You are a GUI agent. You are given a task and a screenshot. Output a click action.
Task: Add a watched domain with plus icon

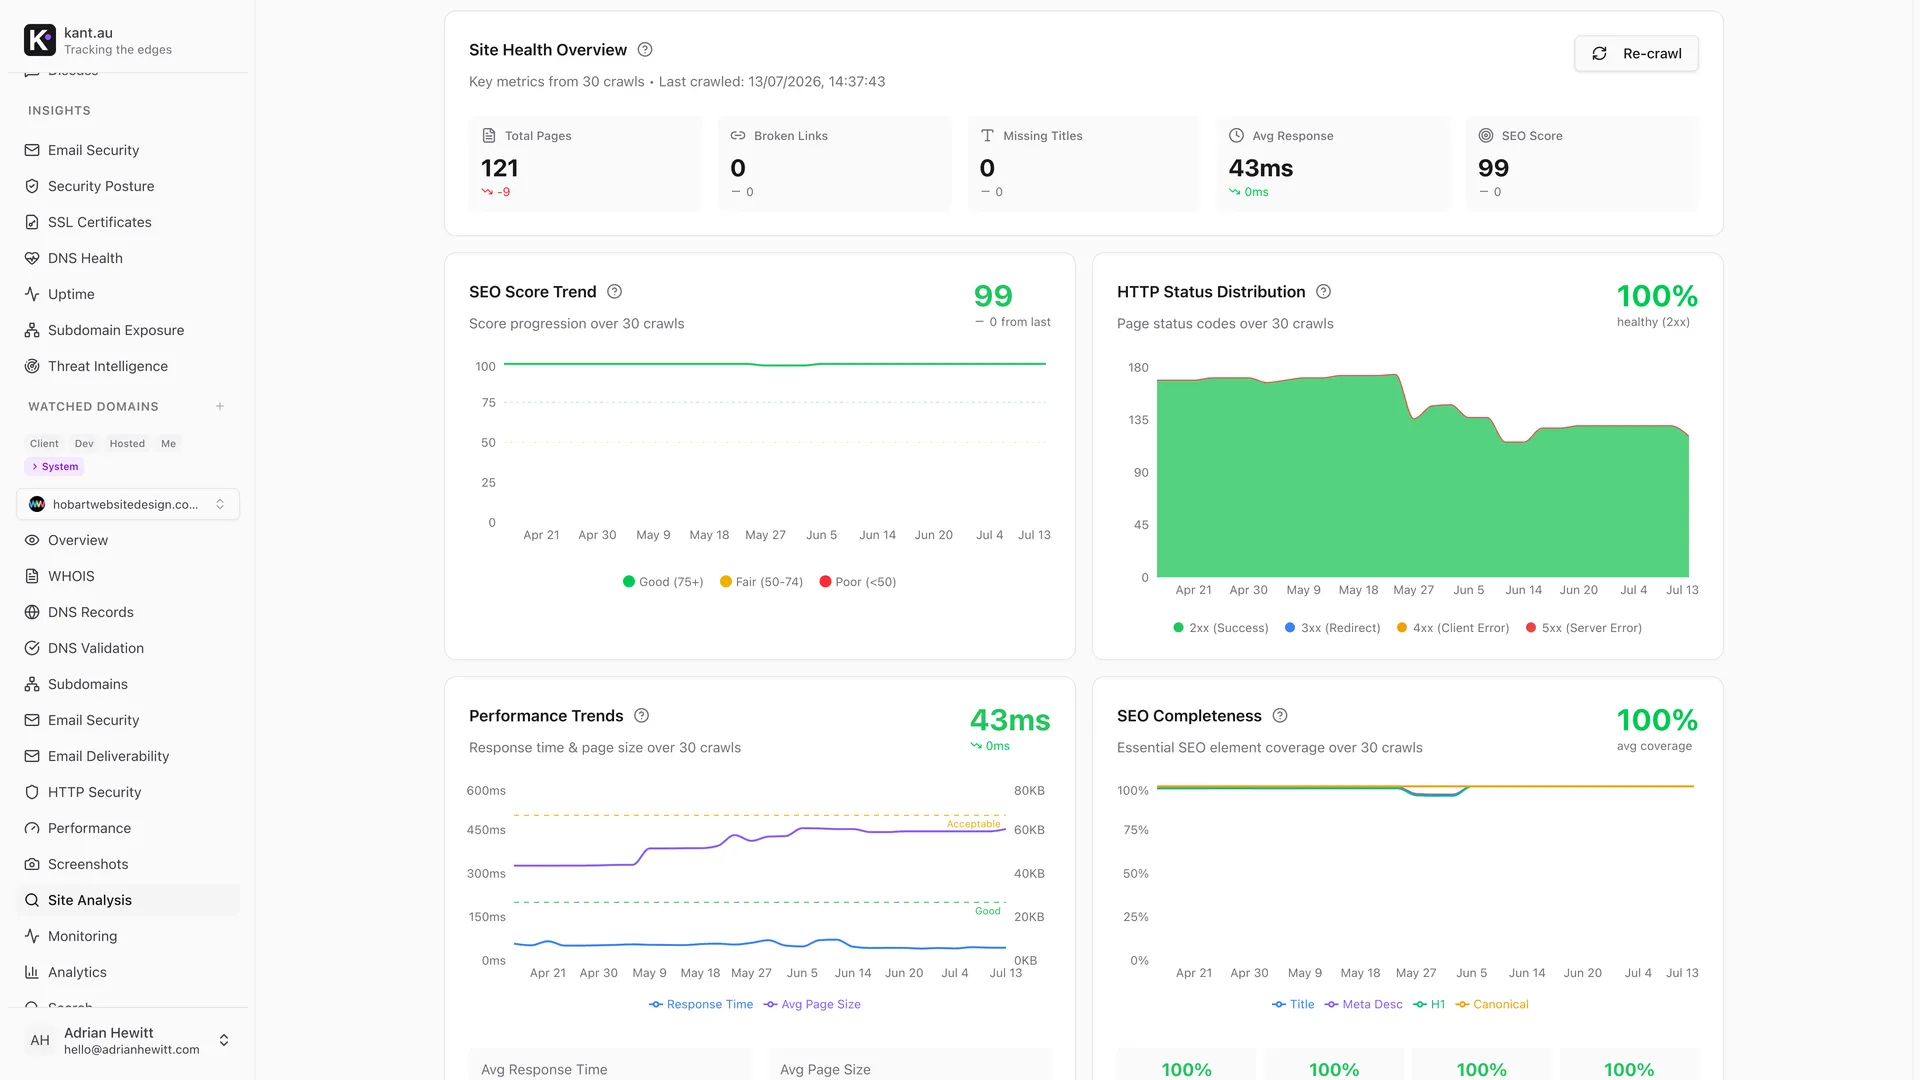tap(220, 407)
